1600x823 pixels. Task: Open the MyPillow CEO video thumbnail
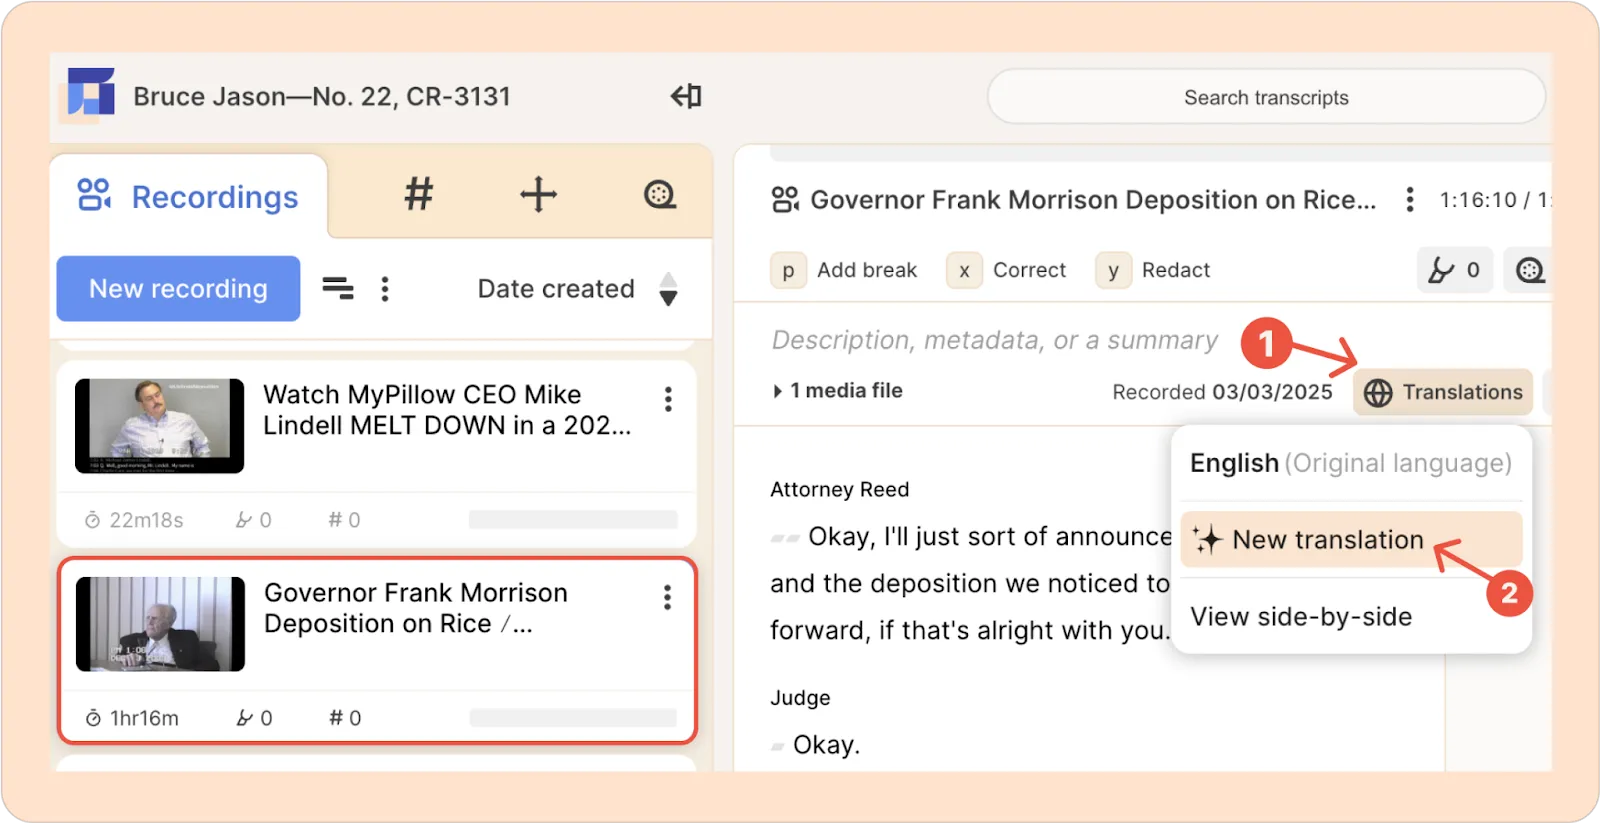coord(160,425)
